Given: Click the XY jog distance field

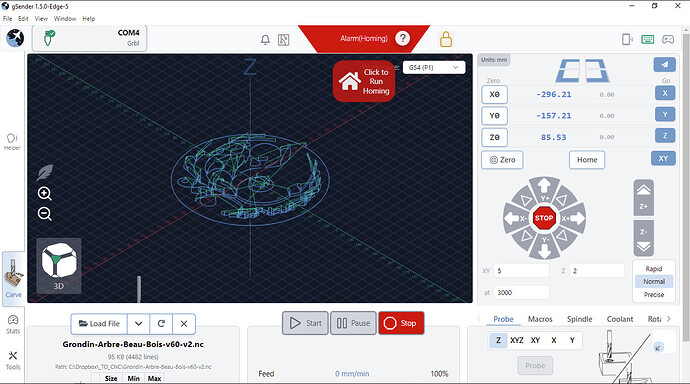Looking at the screenshot, I should coord(521,271).
